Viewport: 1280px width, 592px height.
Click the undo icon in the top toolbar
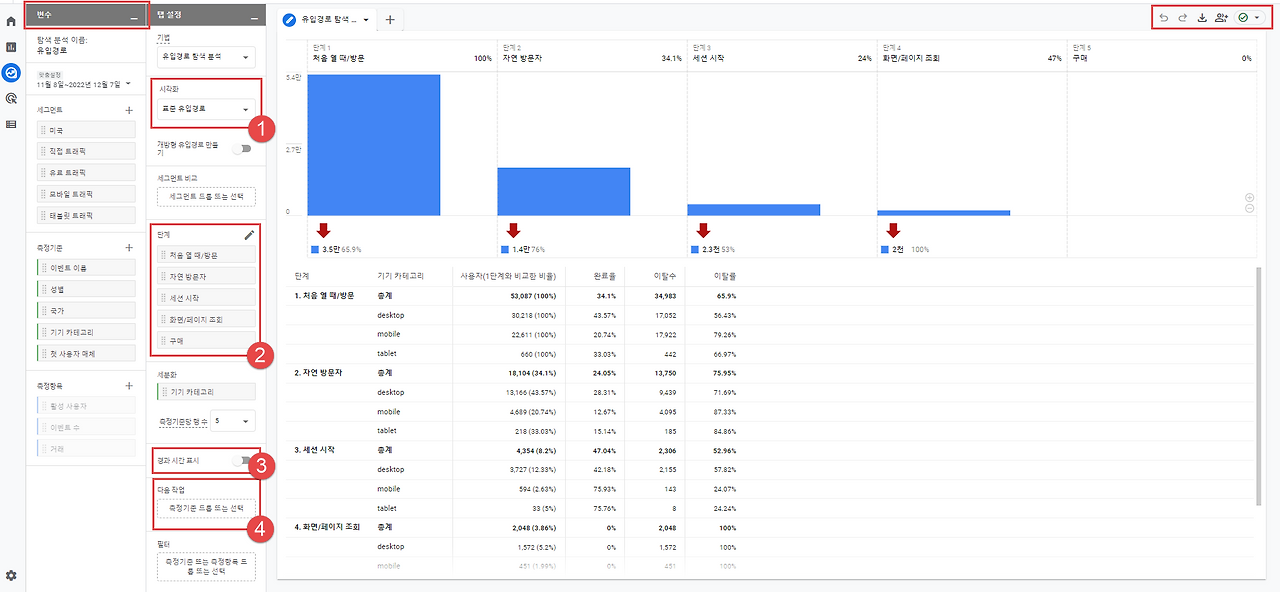click(1163, 17)
